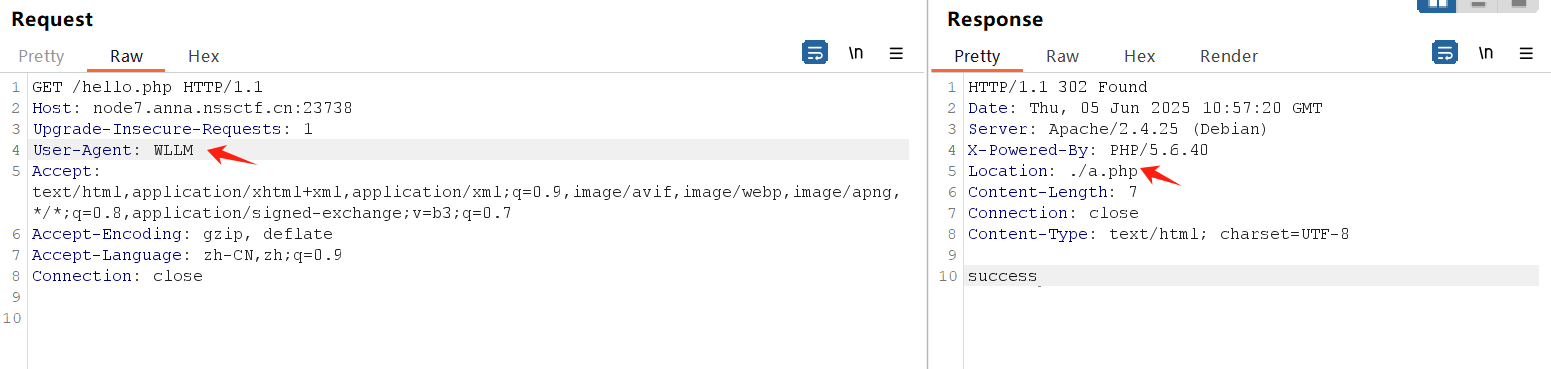Toggle word wrap icon in Request panel
The width and height of the screenshot is (1551, 369).
[x=815, y=53]
